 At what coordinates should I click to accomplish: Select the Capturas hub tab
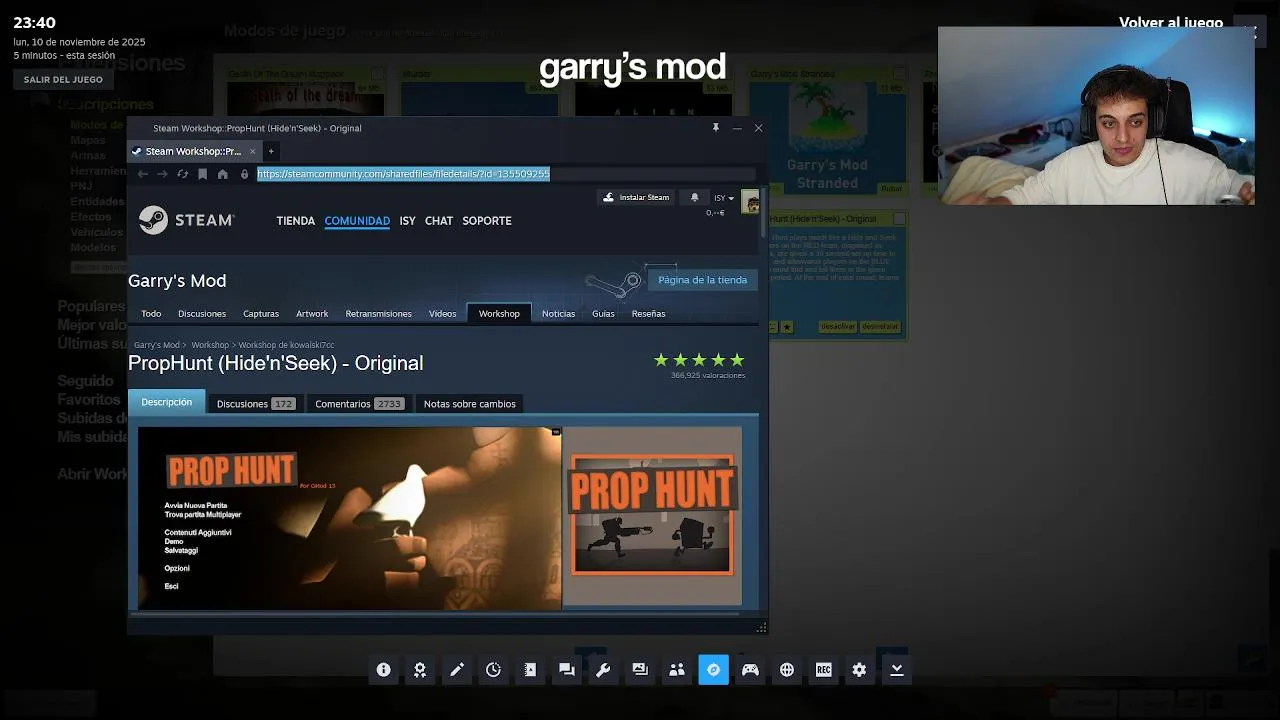[261, 314]
